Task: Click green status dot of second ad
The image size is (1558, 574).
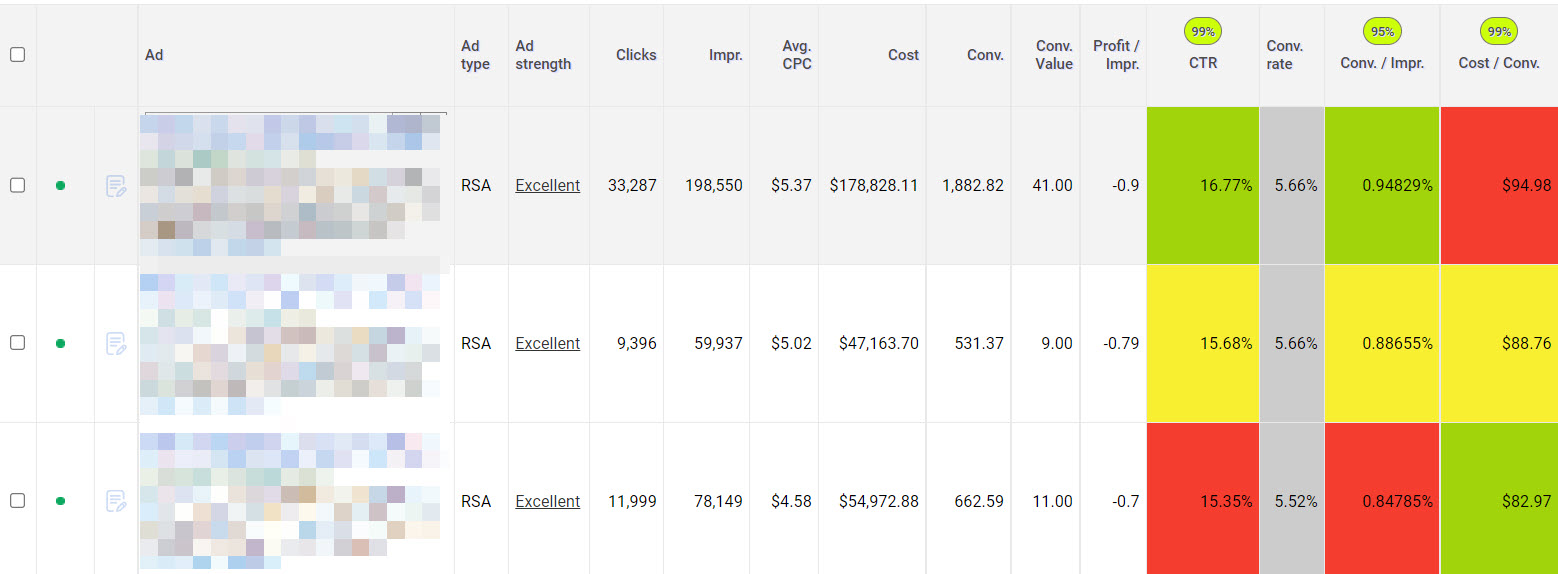Action: click(x=60, y=344)
